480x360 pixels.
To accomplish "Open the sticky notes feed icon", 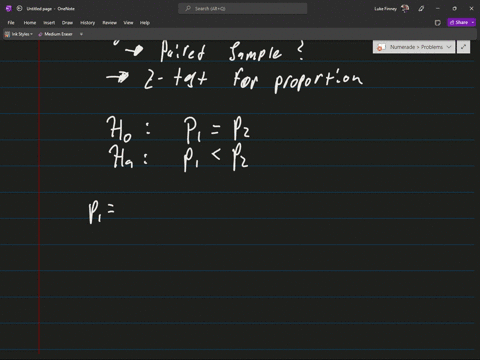I will click(x=438, y=23).
